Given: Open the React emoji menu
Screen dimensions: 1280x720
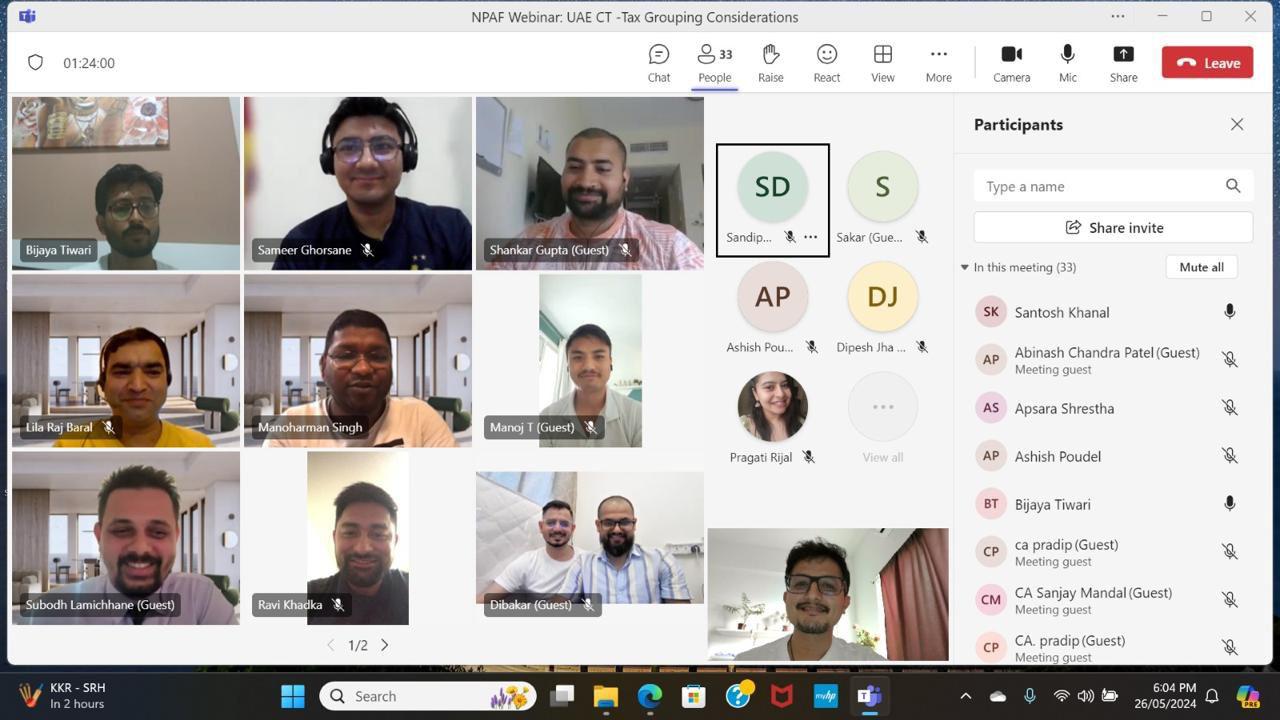Looking at the screenshot, I should [826, 63].
